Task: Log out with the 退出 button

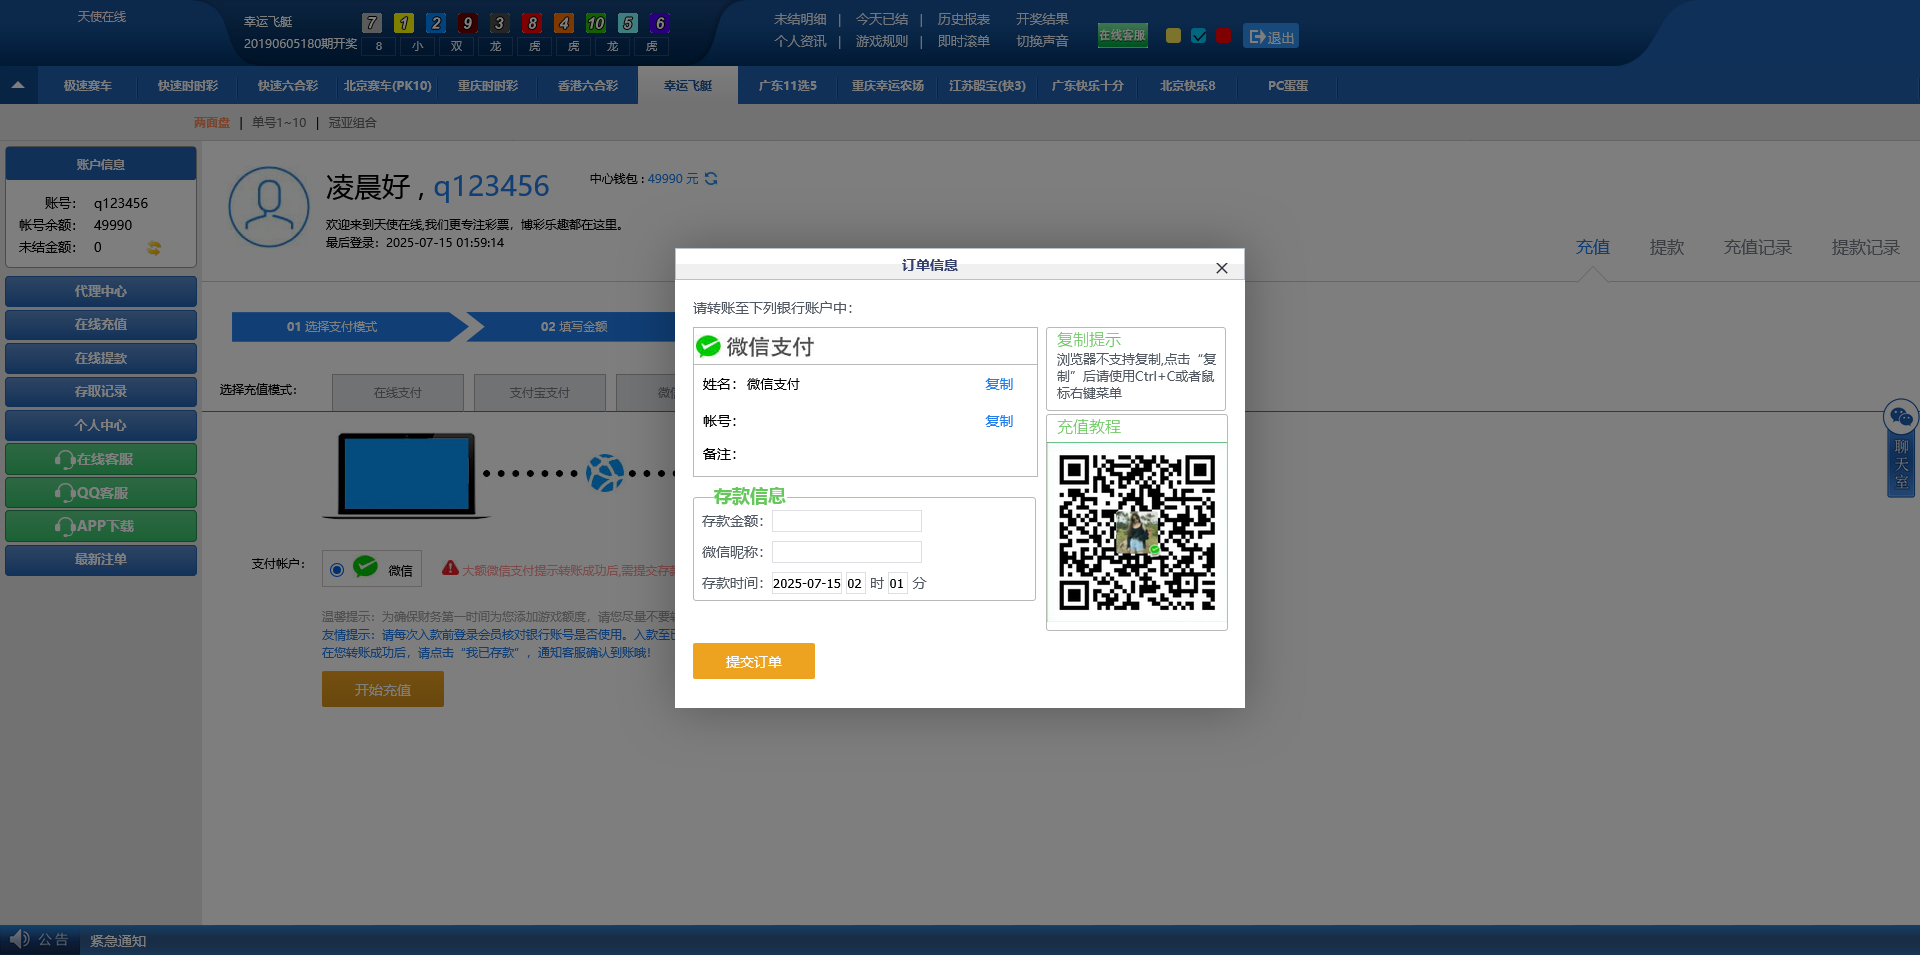Action: (x=1271, y=36)
